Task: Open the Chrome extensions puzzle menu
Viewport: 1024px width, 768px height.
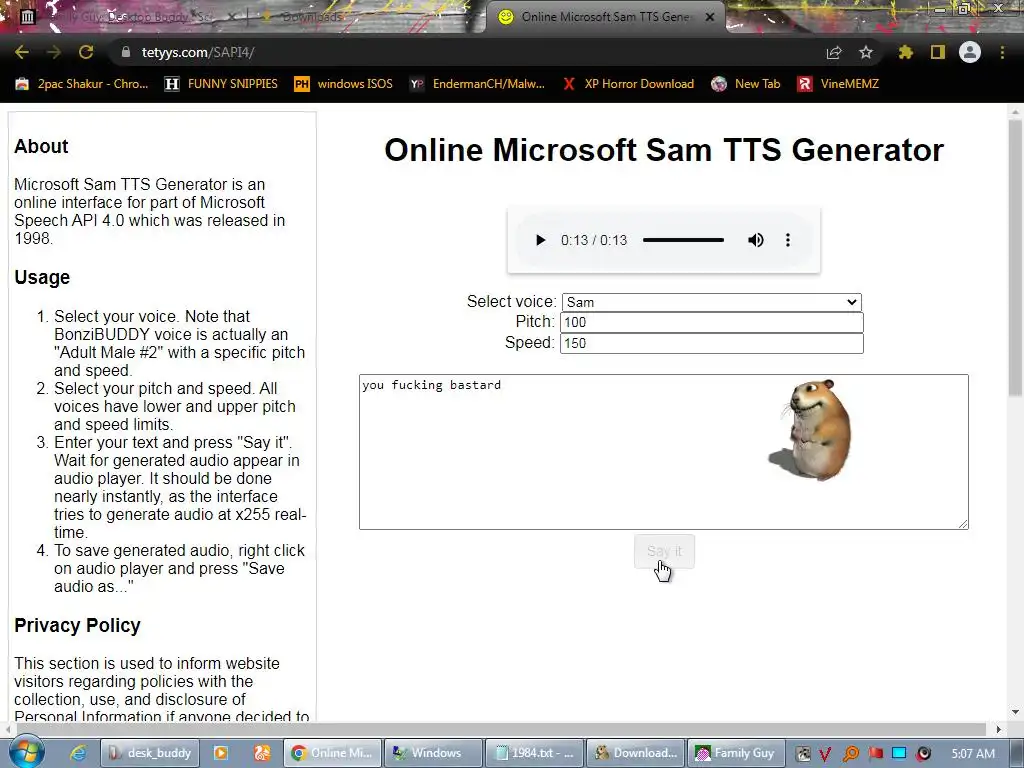Action: (906, 52)
